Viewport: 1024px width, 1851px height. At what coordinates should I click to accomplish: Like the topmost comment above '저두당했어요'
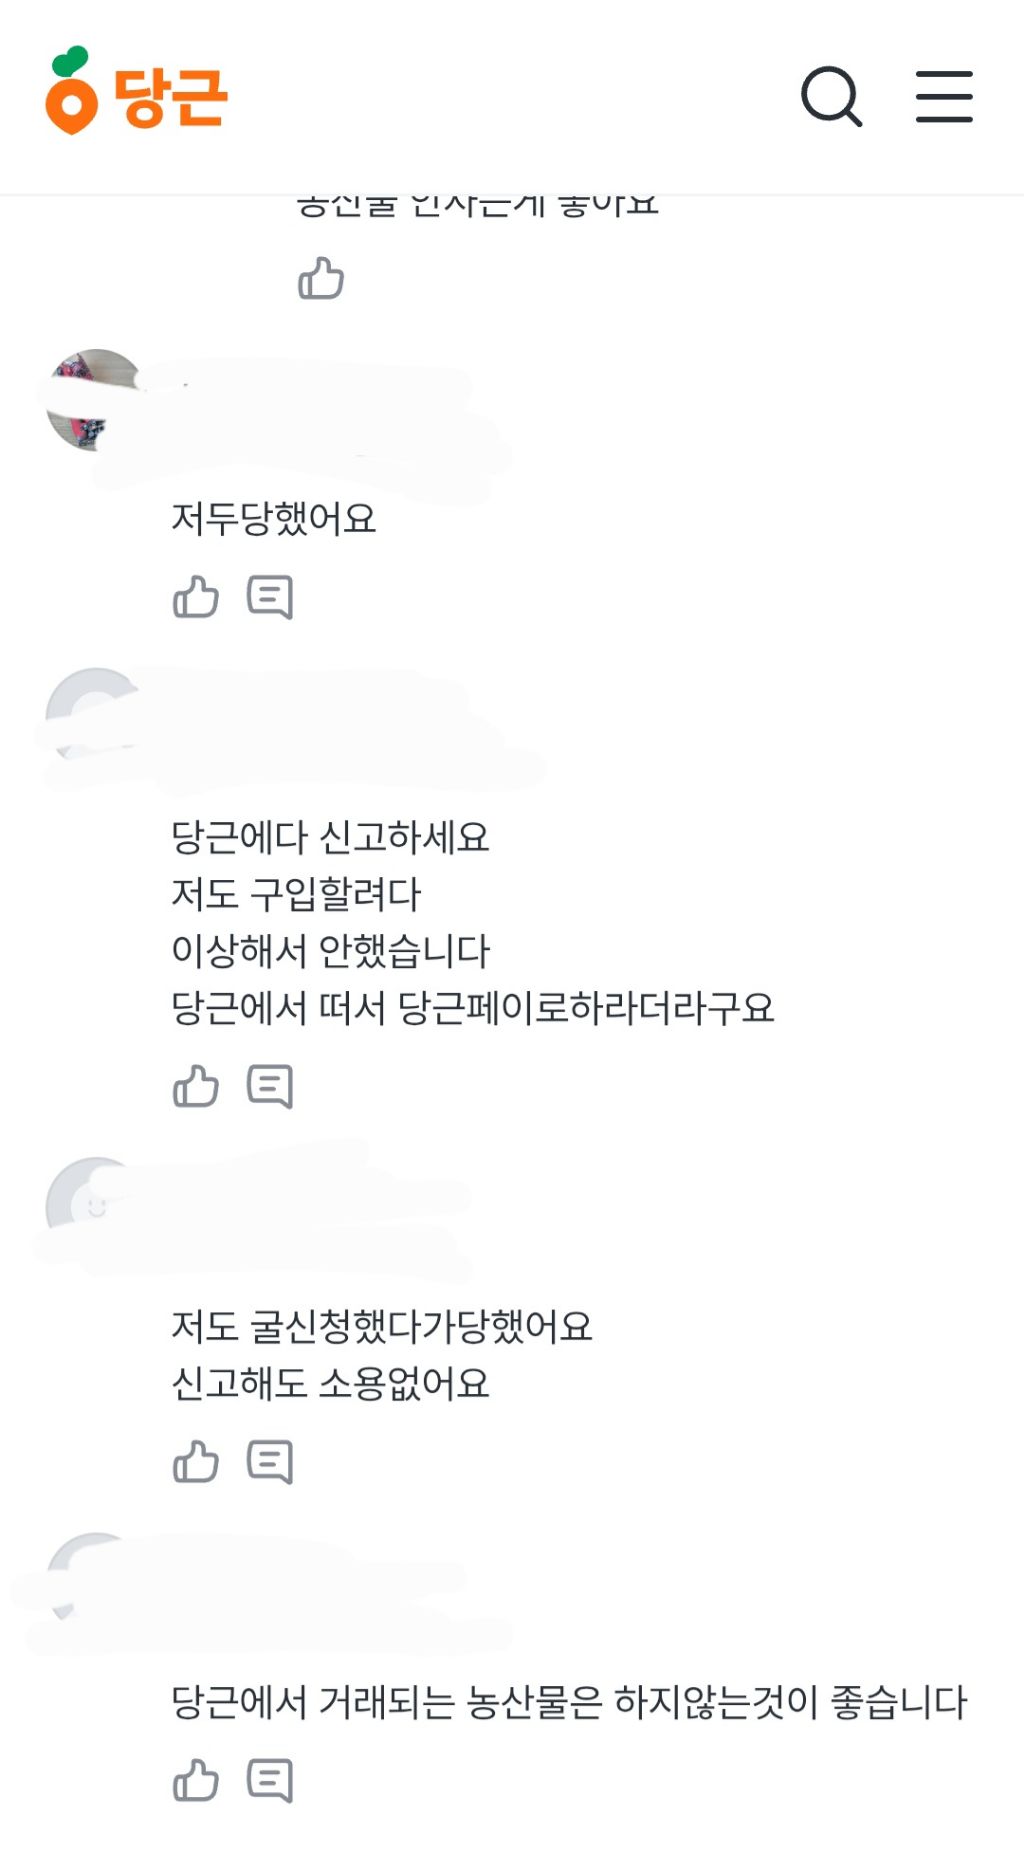pos(322,280)
